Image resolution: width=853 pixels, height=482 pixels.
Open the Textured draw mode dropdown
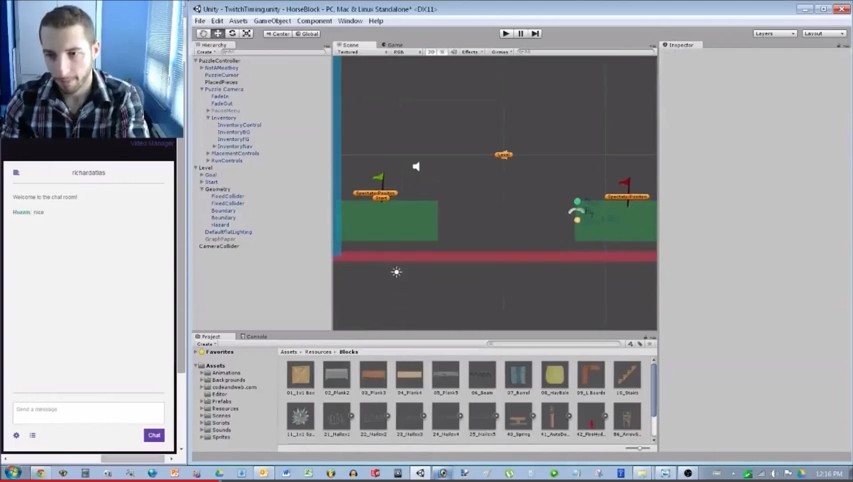click(362, 52)
